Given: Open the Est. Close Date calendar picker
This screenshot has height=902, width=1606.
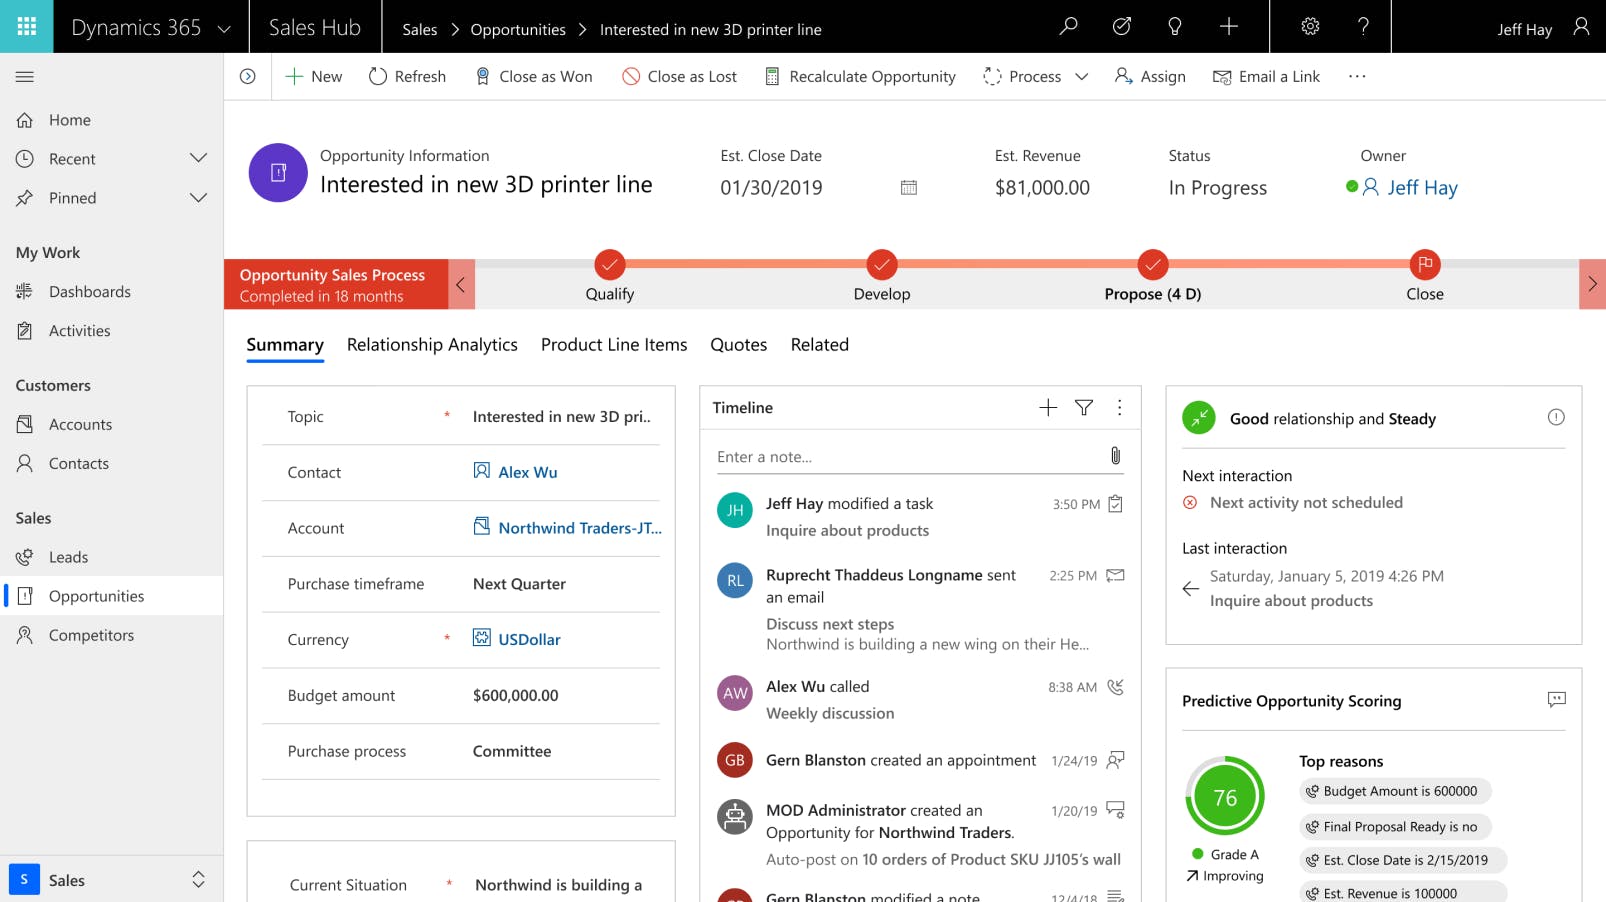Looking at the screenshot, I should [908, 187].
